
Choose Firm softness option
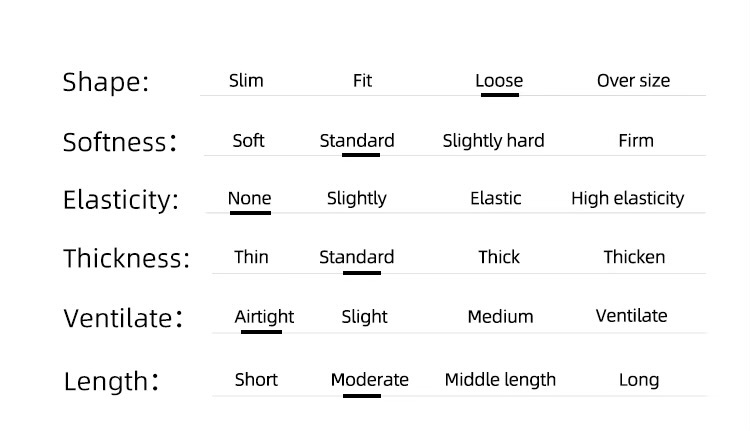[x=636, y=140]
